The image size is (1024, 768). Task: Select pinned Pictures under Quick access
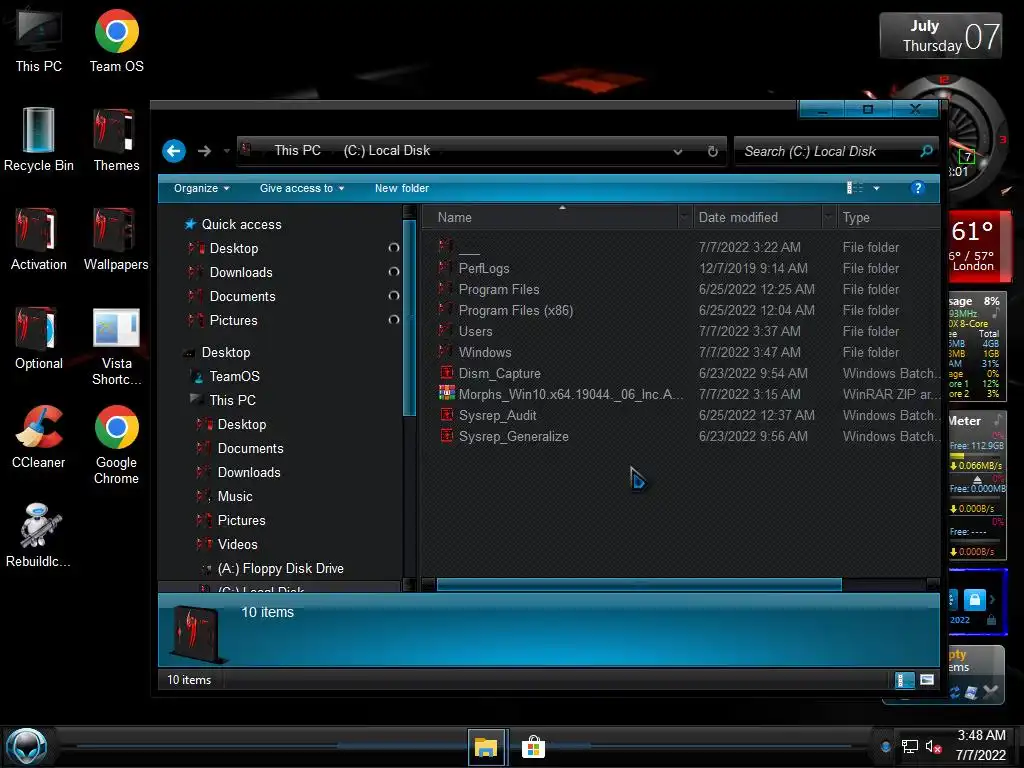click(223, 321)
